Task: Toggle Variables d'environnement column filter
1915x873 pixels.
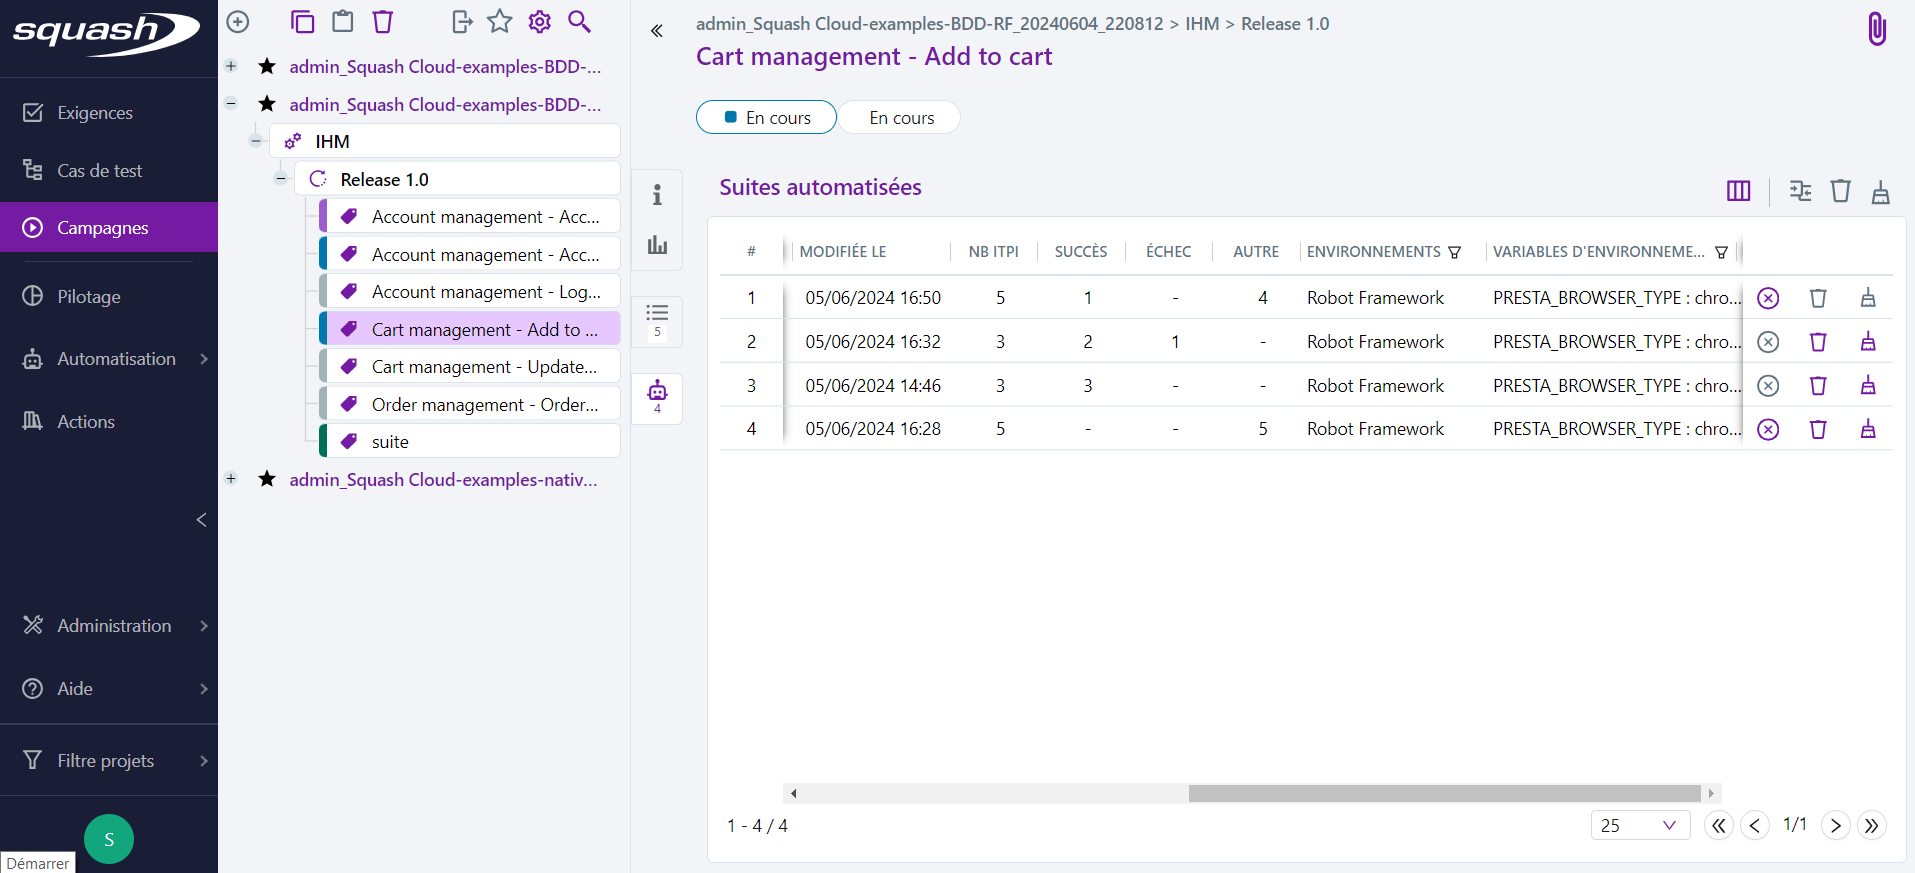Action: [1721, 253]
